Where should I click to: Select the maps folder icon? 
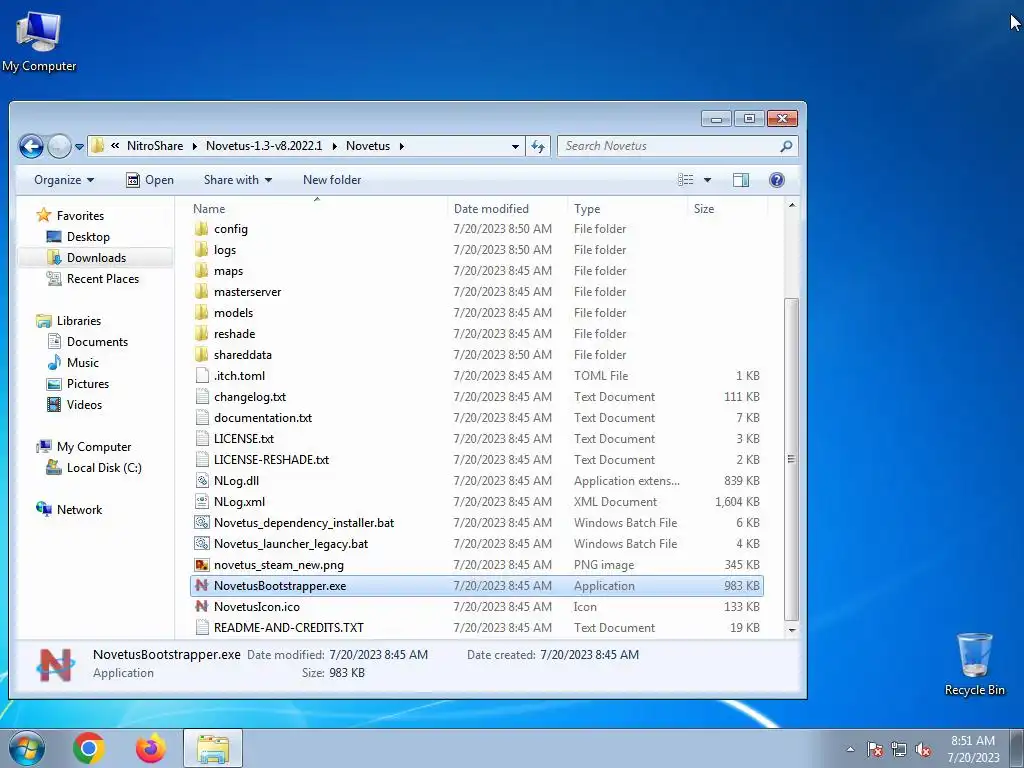[202, 270]
